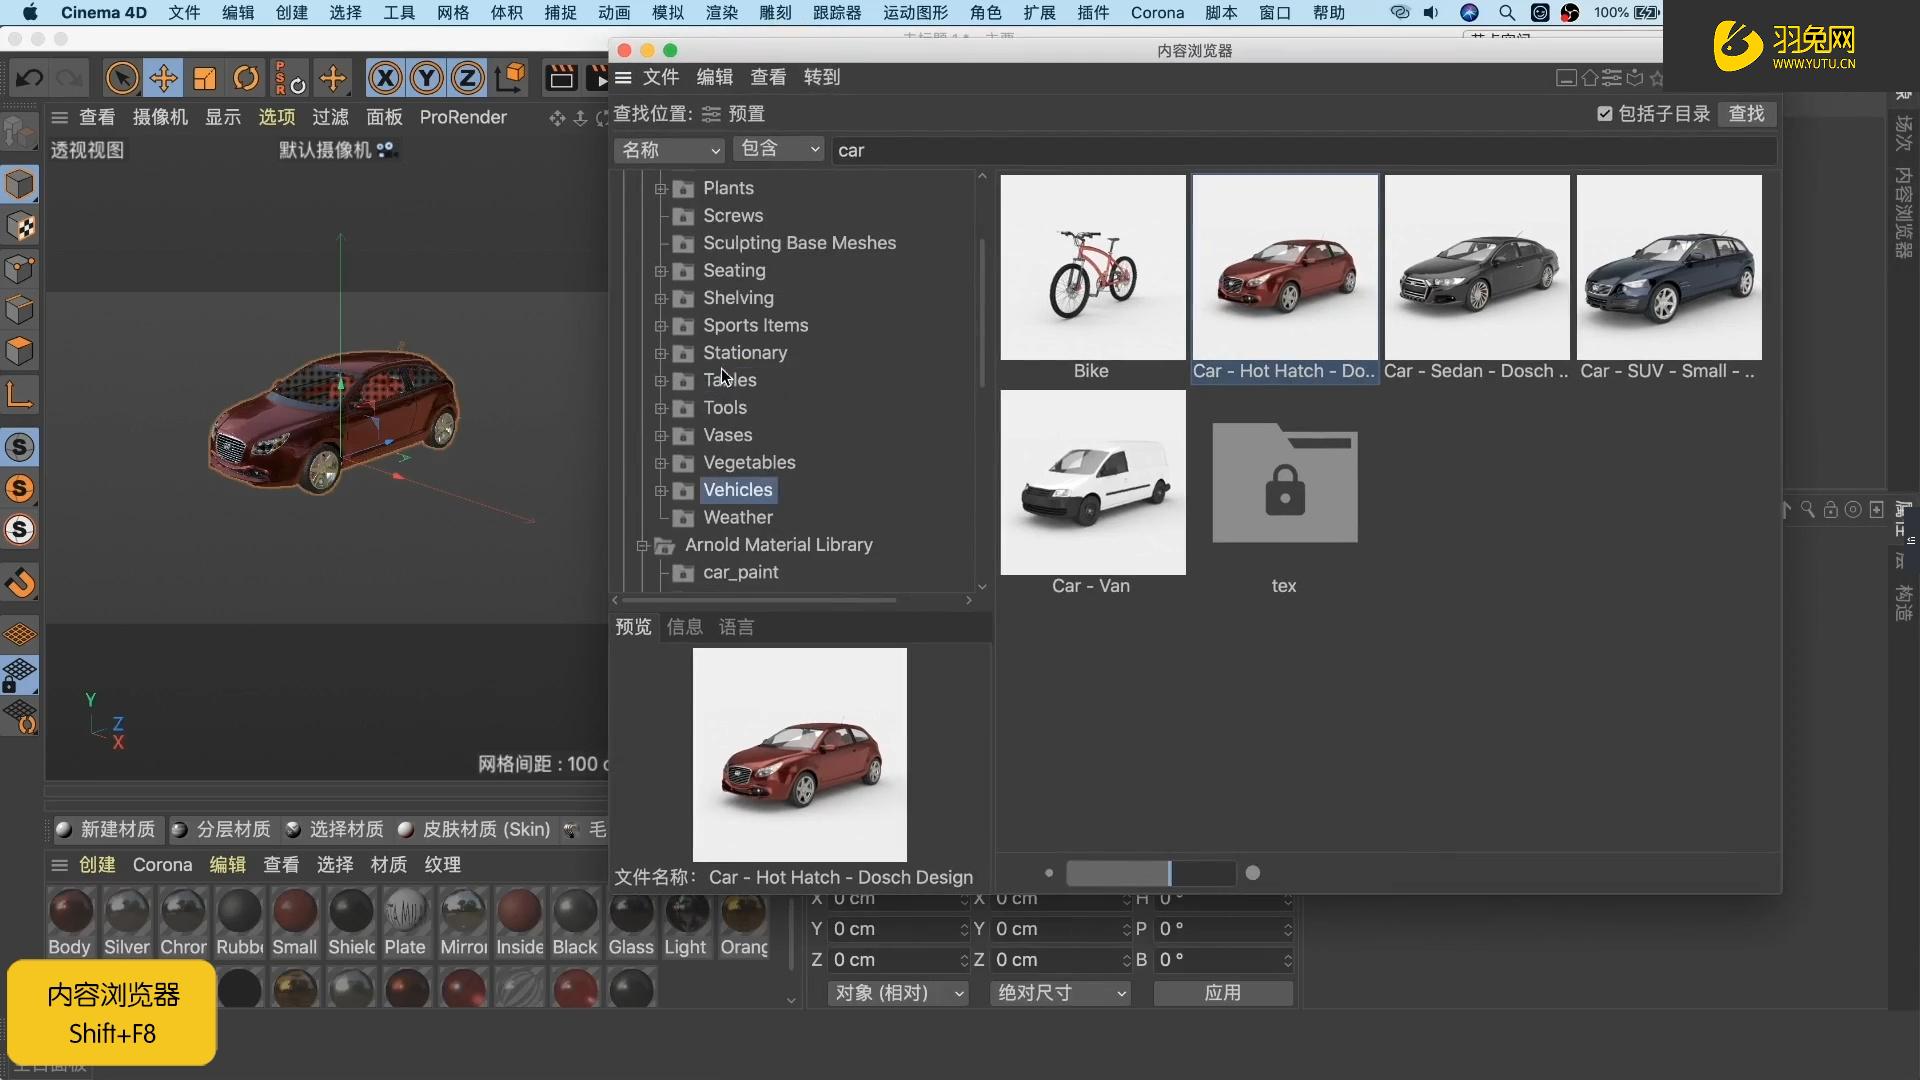This screenshot has height=1080, width=1920.
Task: Open the 转到 menu in content browser
Action: (821, 77)
